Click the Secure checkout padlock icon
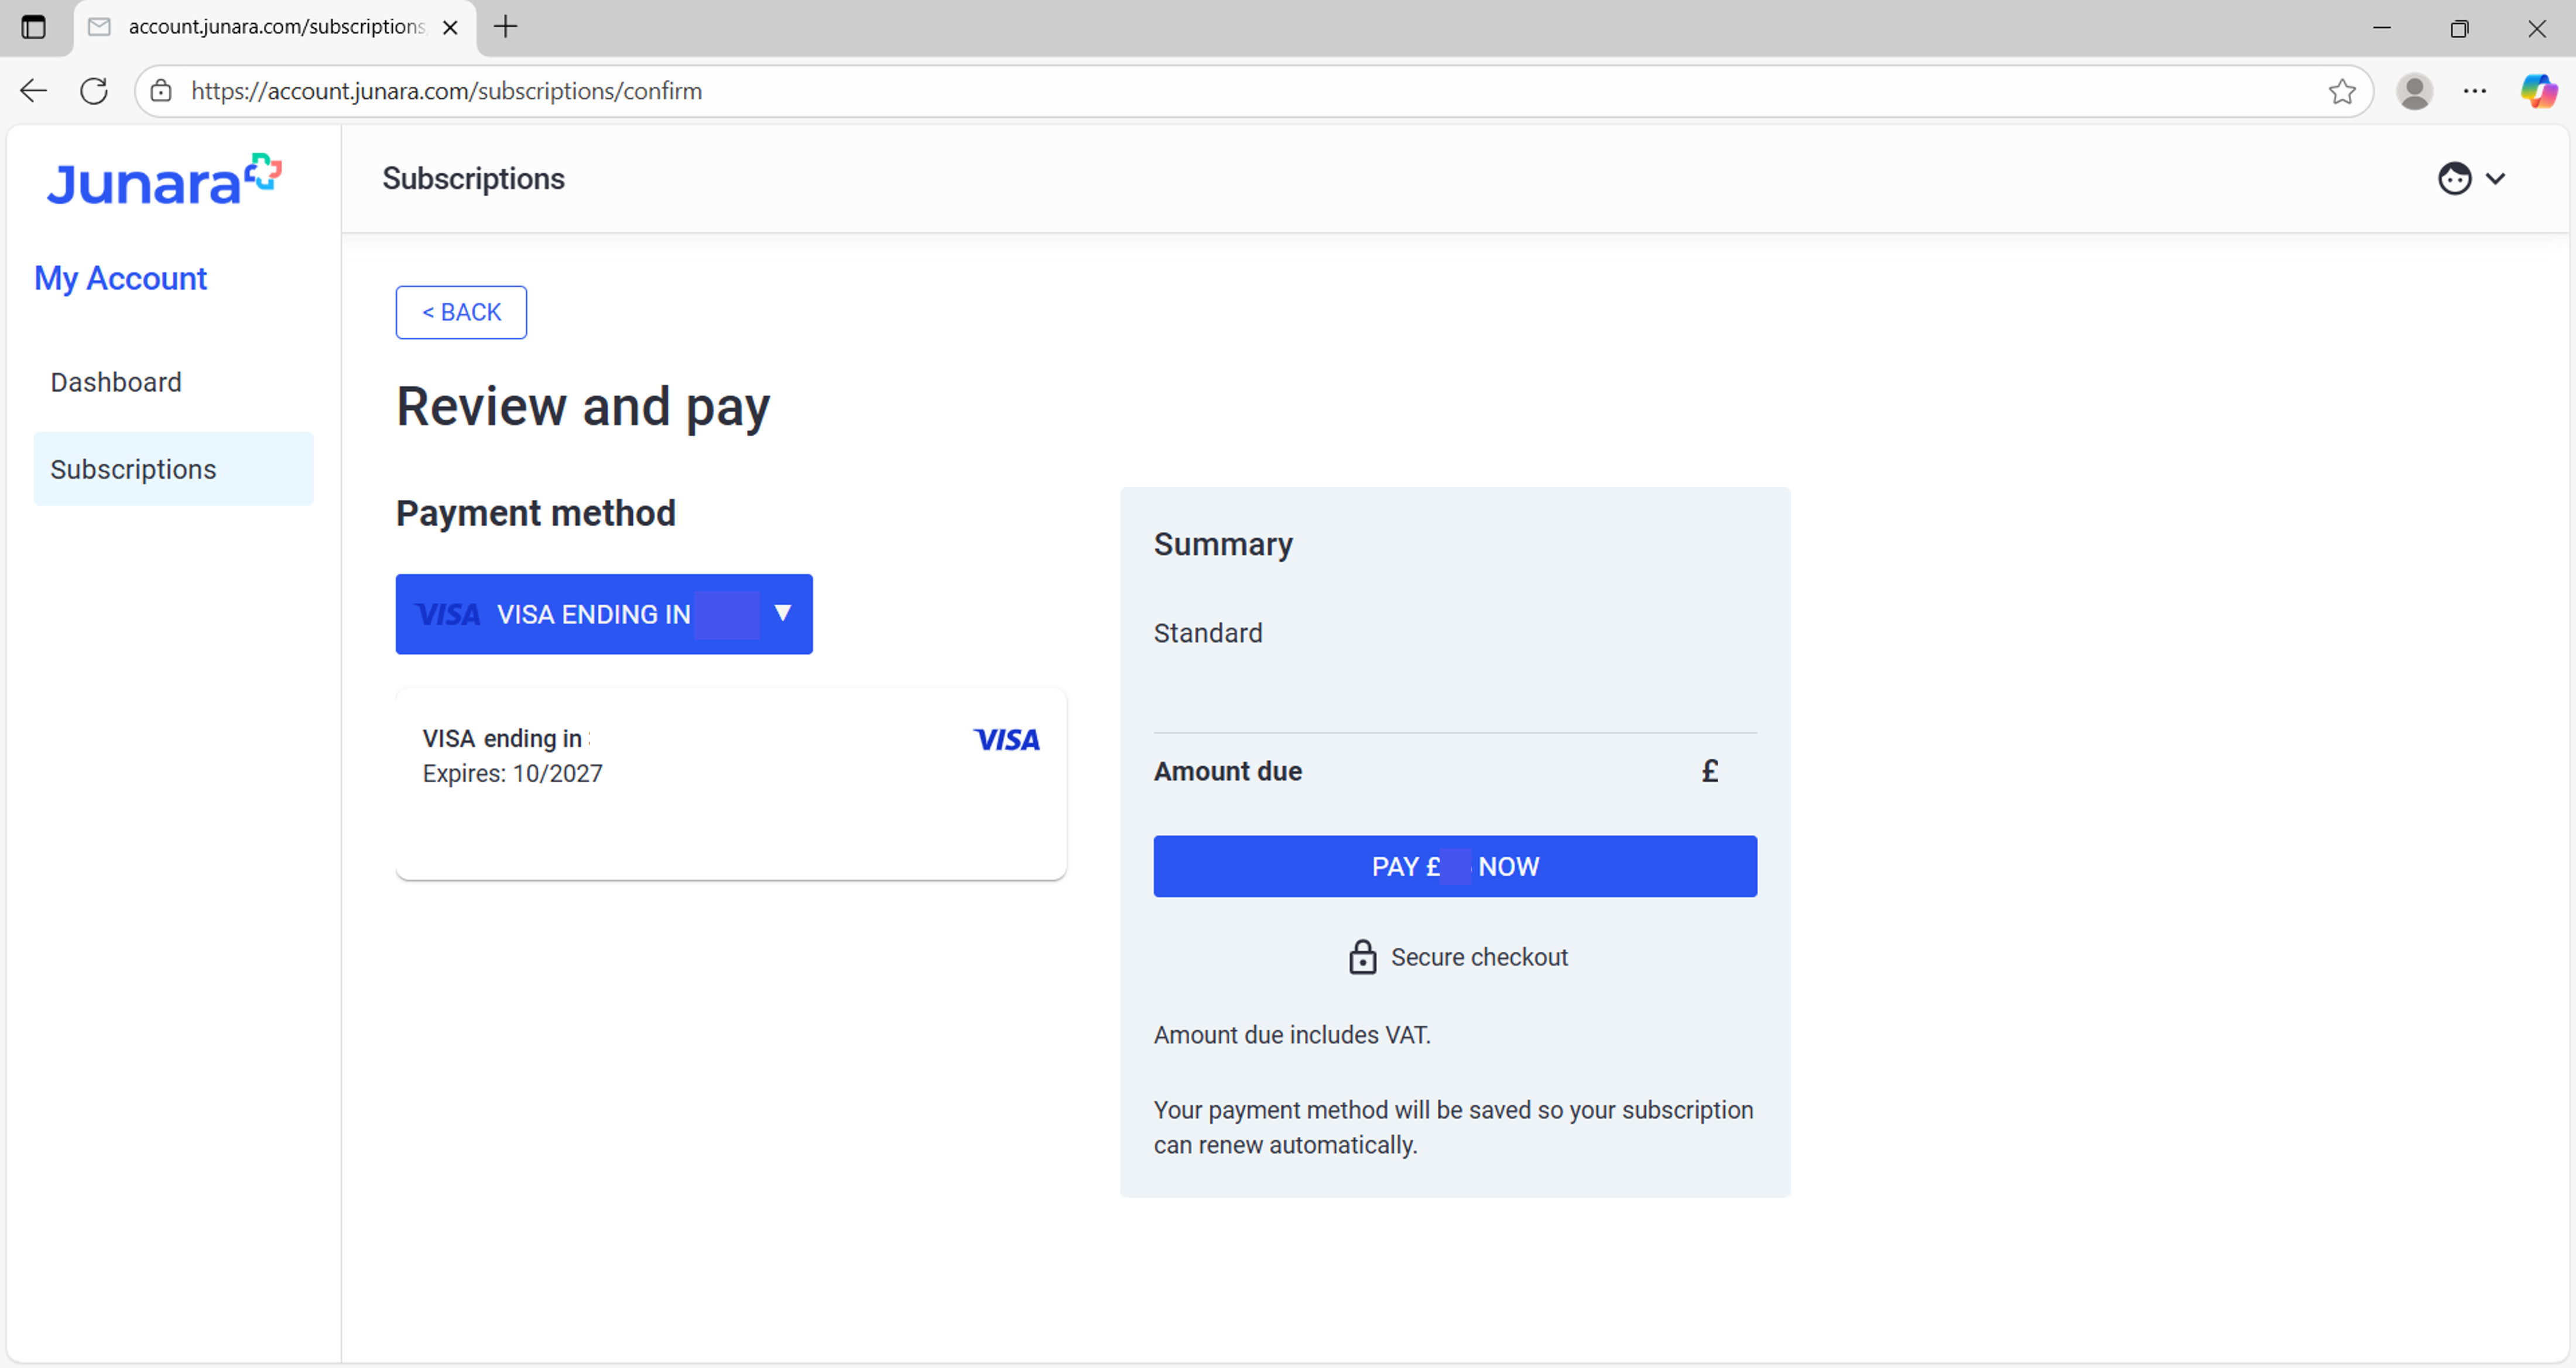Screen dimensions: 2576x1368 pyautogui.click(x=1362, y=957)
